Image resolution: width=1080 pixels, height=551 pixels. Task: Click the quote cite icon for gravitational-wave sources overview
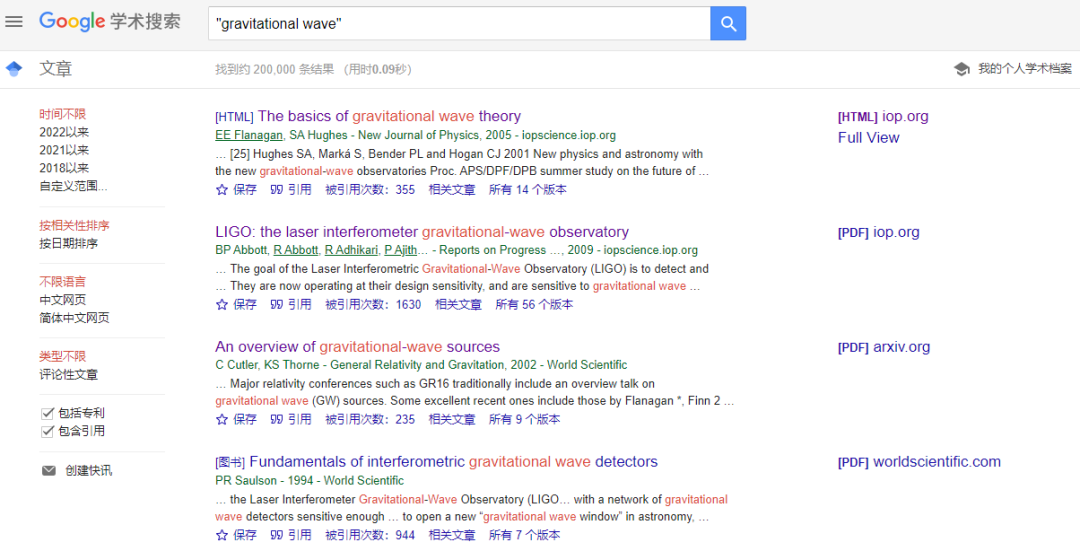click(276, 419)
